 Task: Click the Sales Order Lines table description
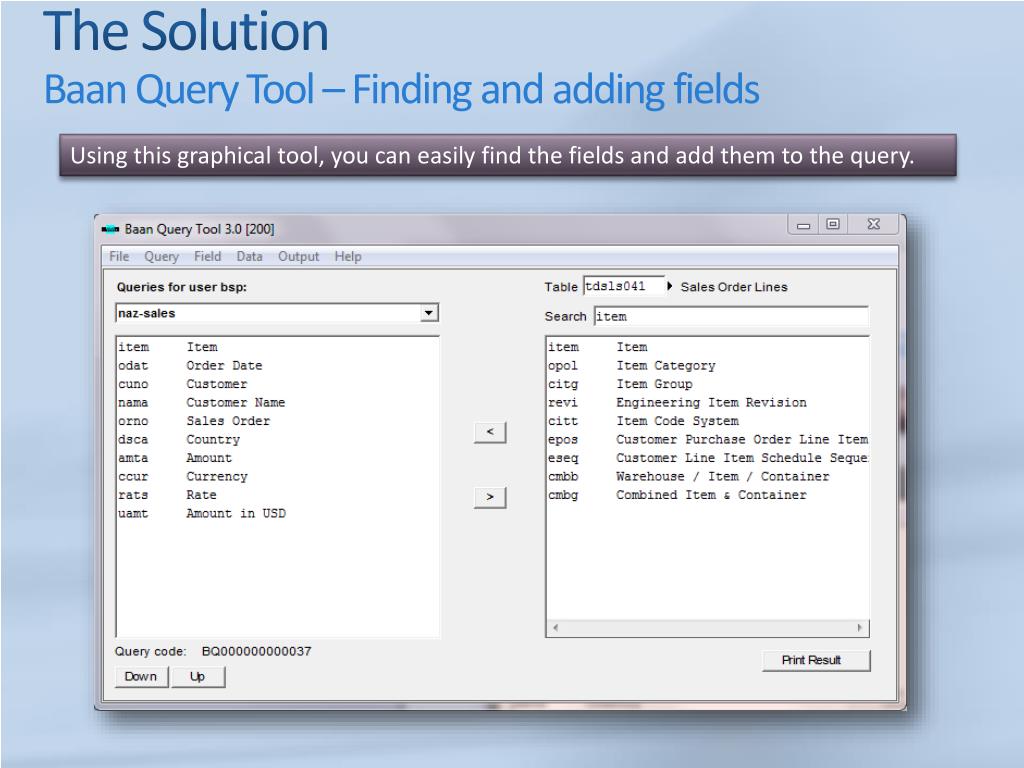click(x=734, y=287)
